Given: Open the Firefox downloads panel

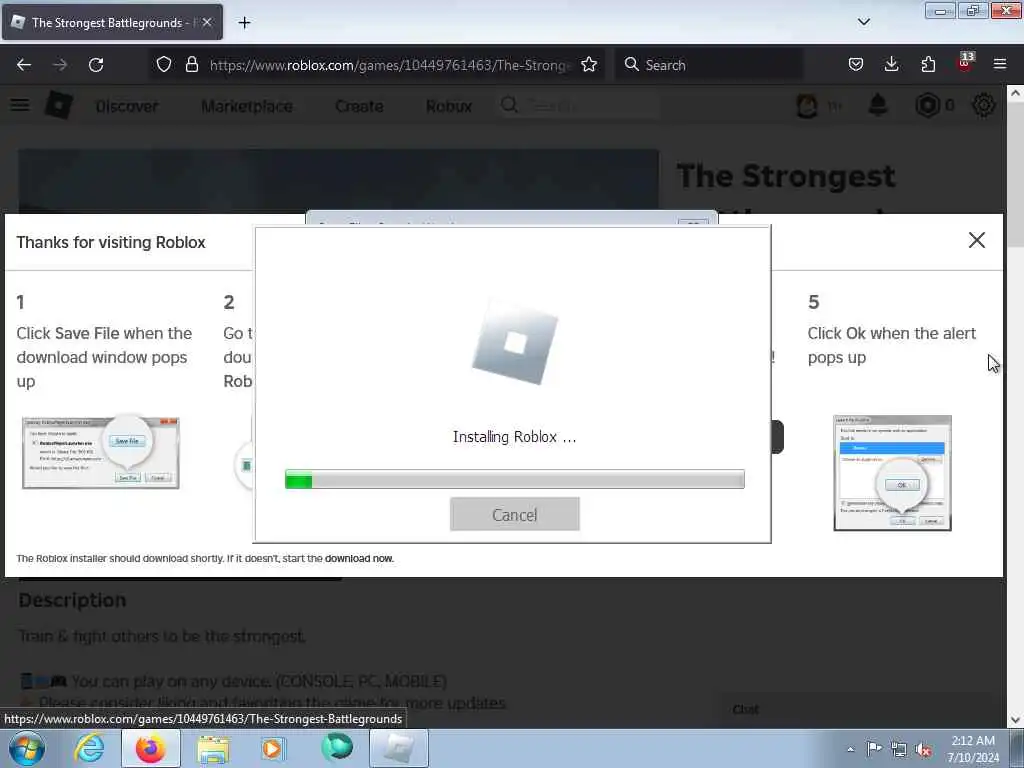Looking at the screenshot, I should 891,65.
